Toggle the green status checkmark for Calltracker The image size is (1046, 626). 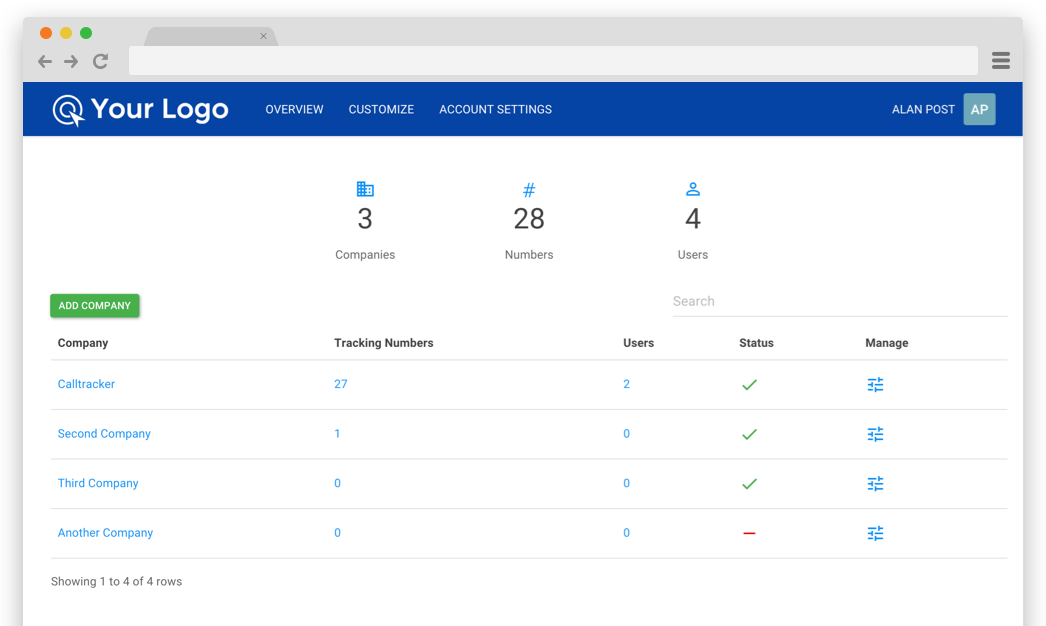(749, 384)
